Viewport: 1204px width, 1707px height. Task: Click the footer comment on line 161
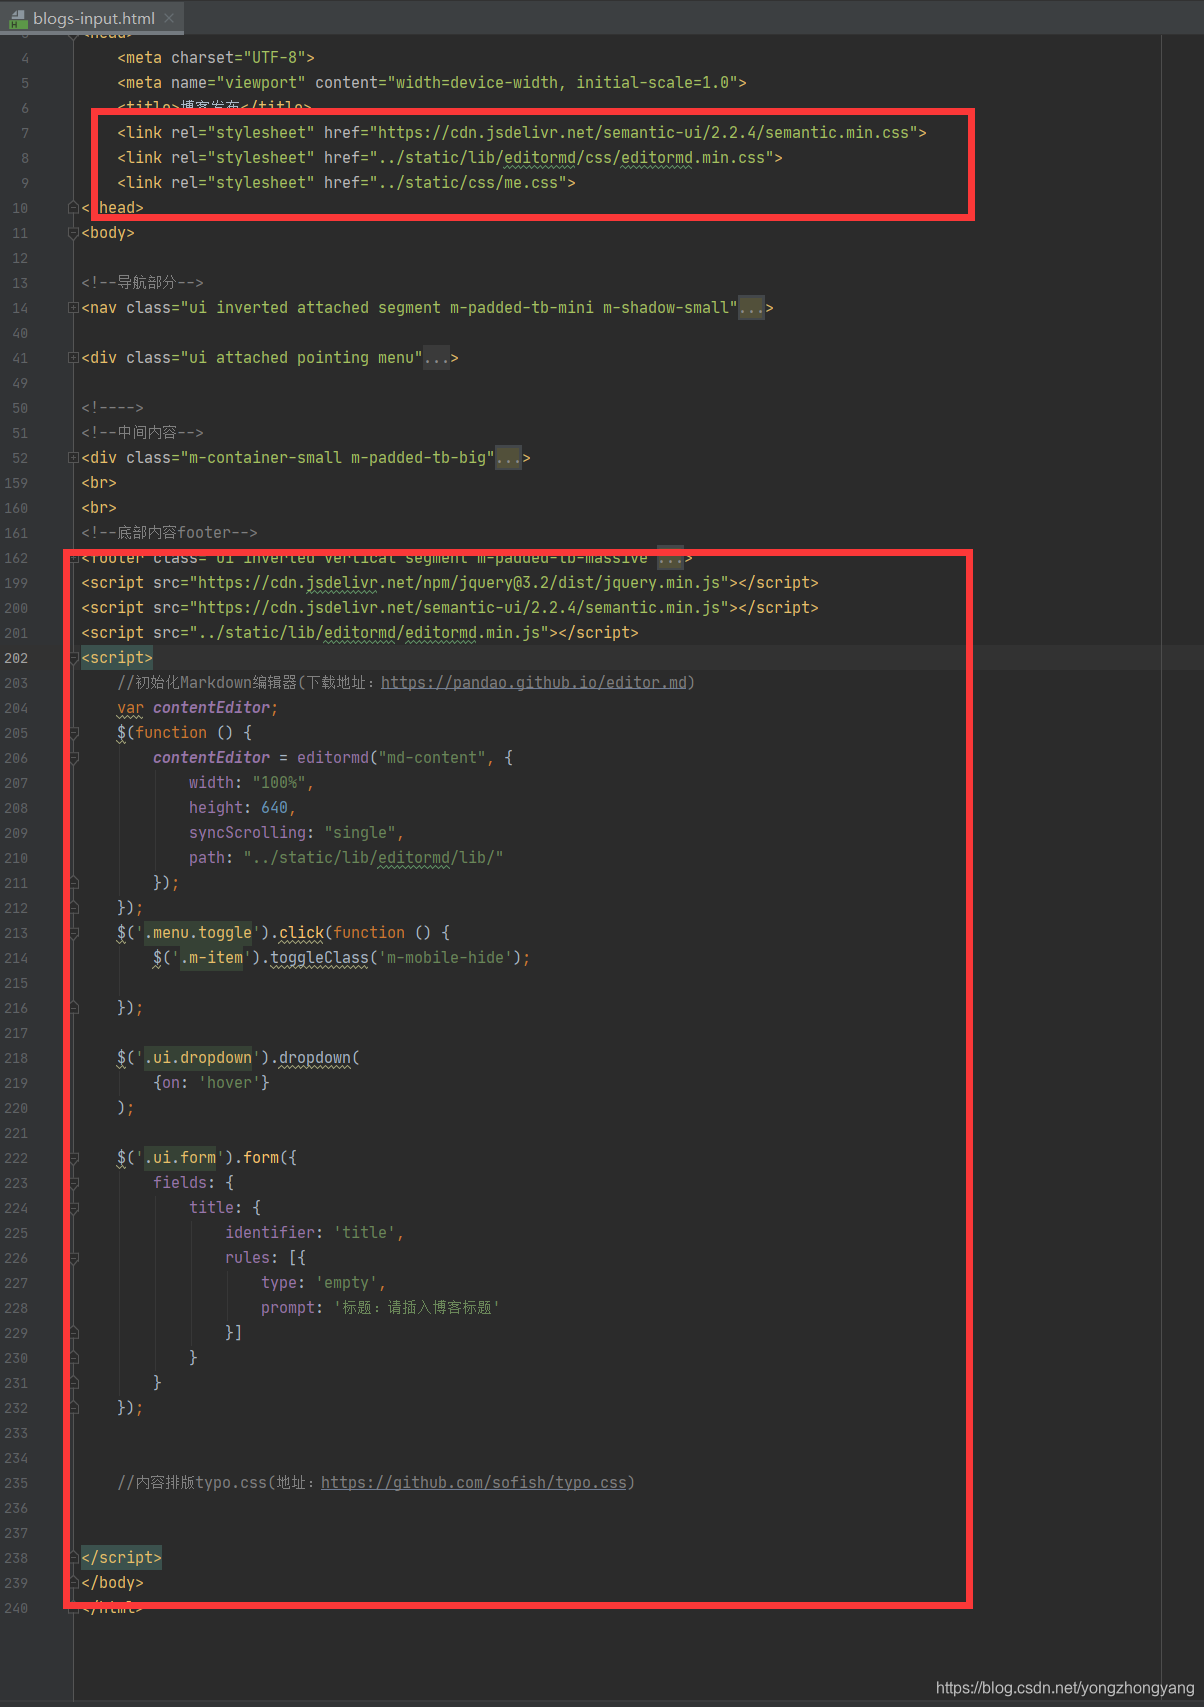[x=170, y=533]
